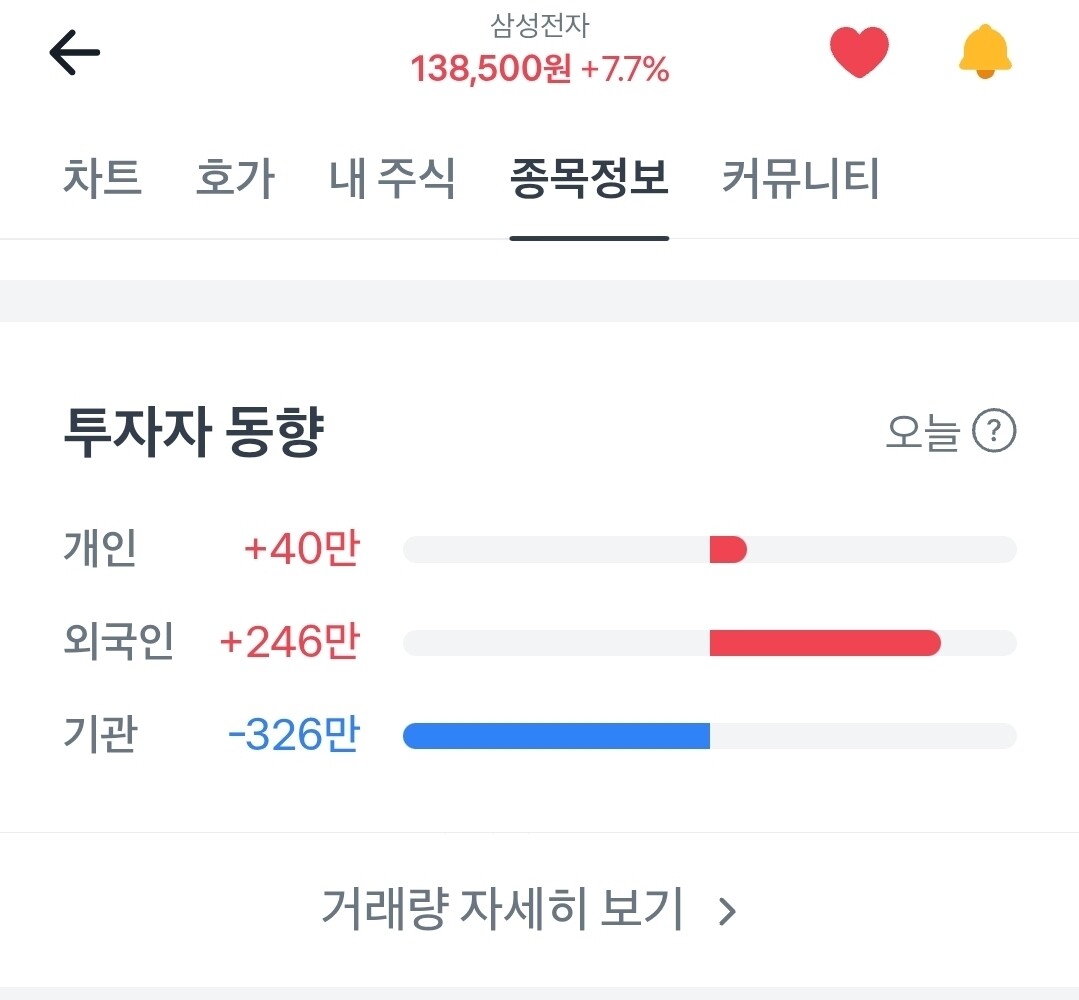Switch to the 호가 tab
This screenshot has height=1000, width=1079.
pos(235,178)
